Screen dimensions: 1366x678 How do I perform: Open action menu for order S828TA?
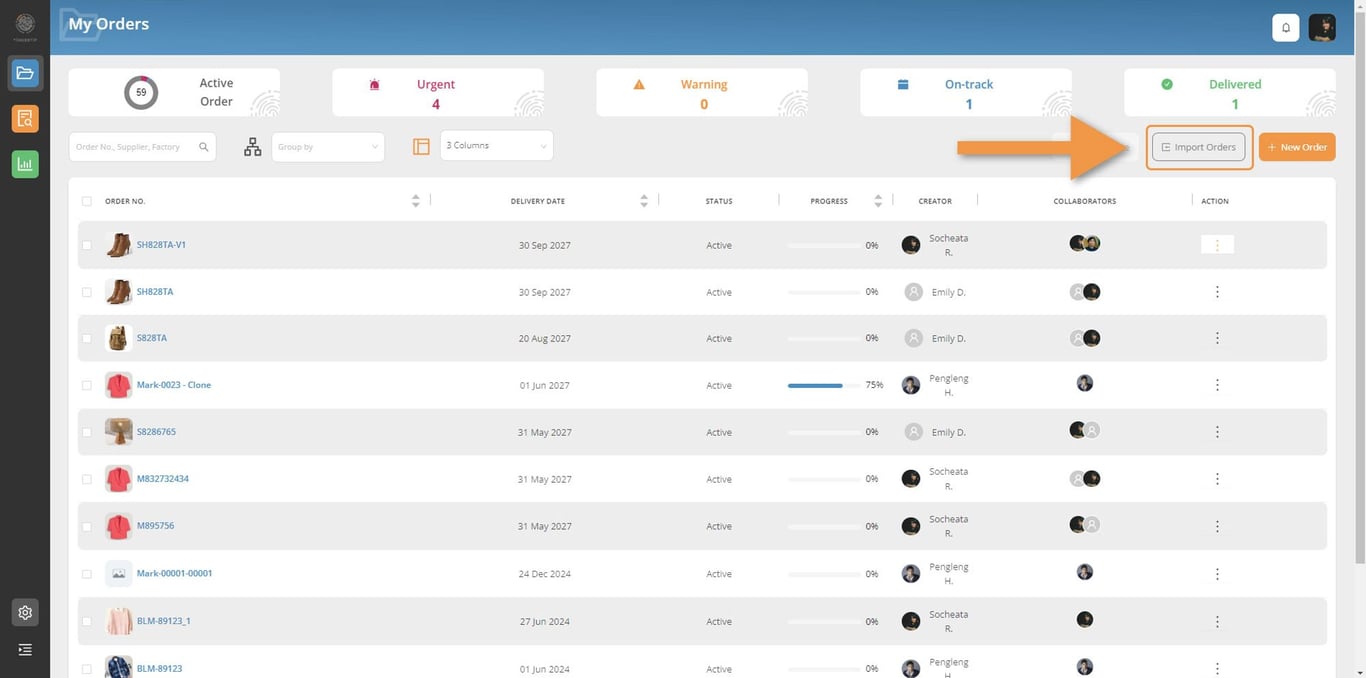(x=1217, y=338)
